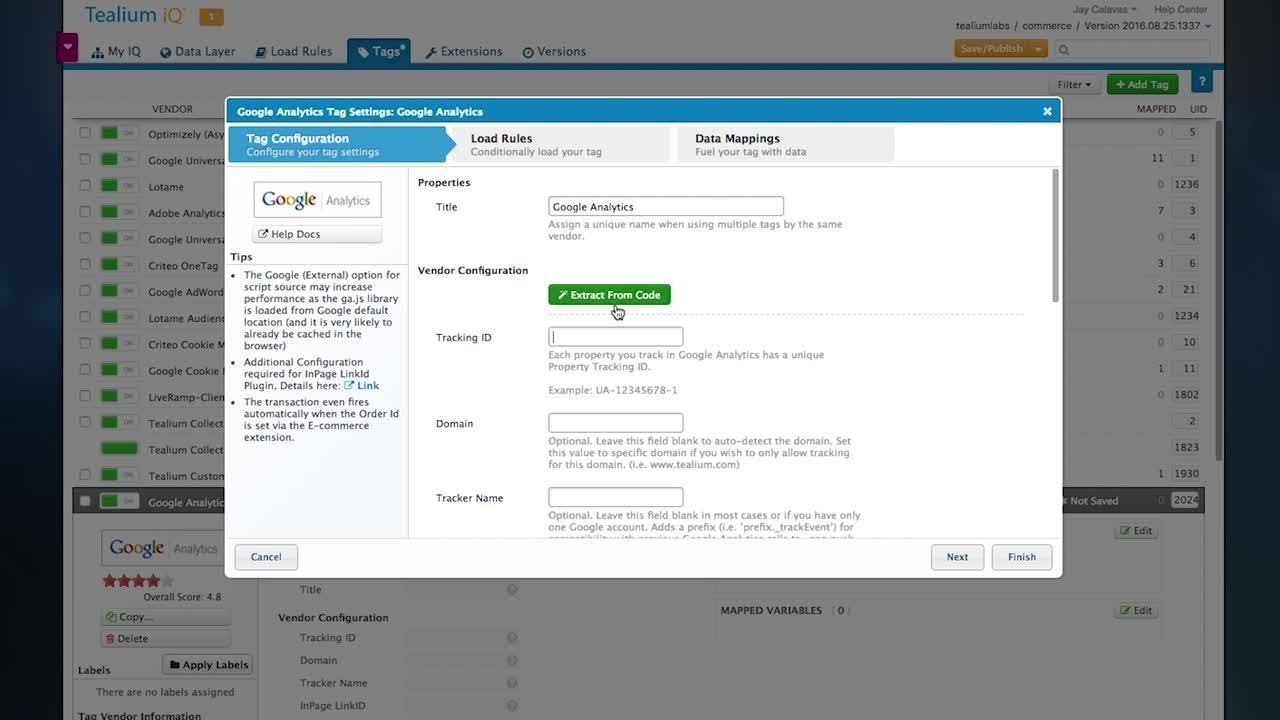1280x720 pixels.
Task: Check the Criteo OneTag row checkbox
Action: click(85, 265)
